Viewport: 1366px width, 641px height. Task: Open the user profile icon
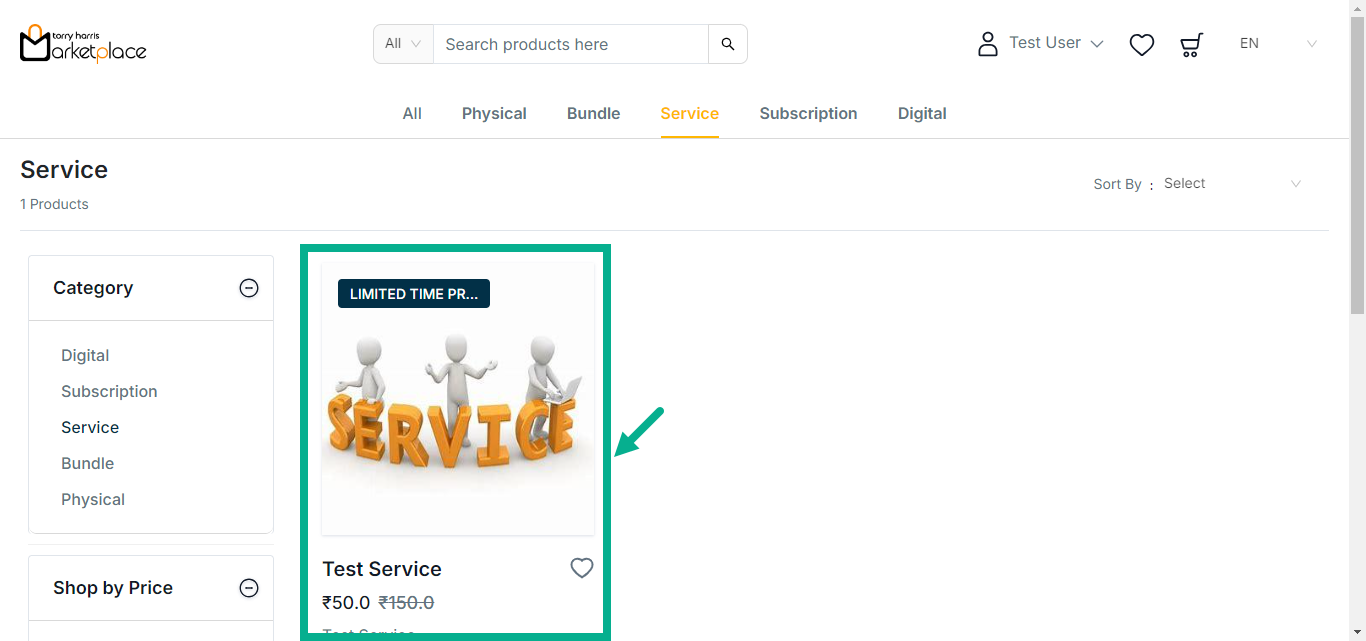tap(988, 44)
